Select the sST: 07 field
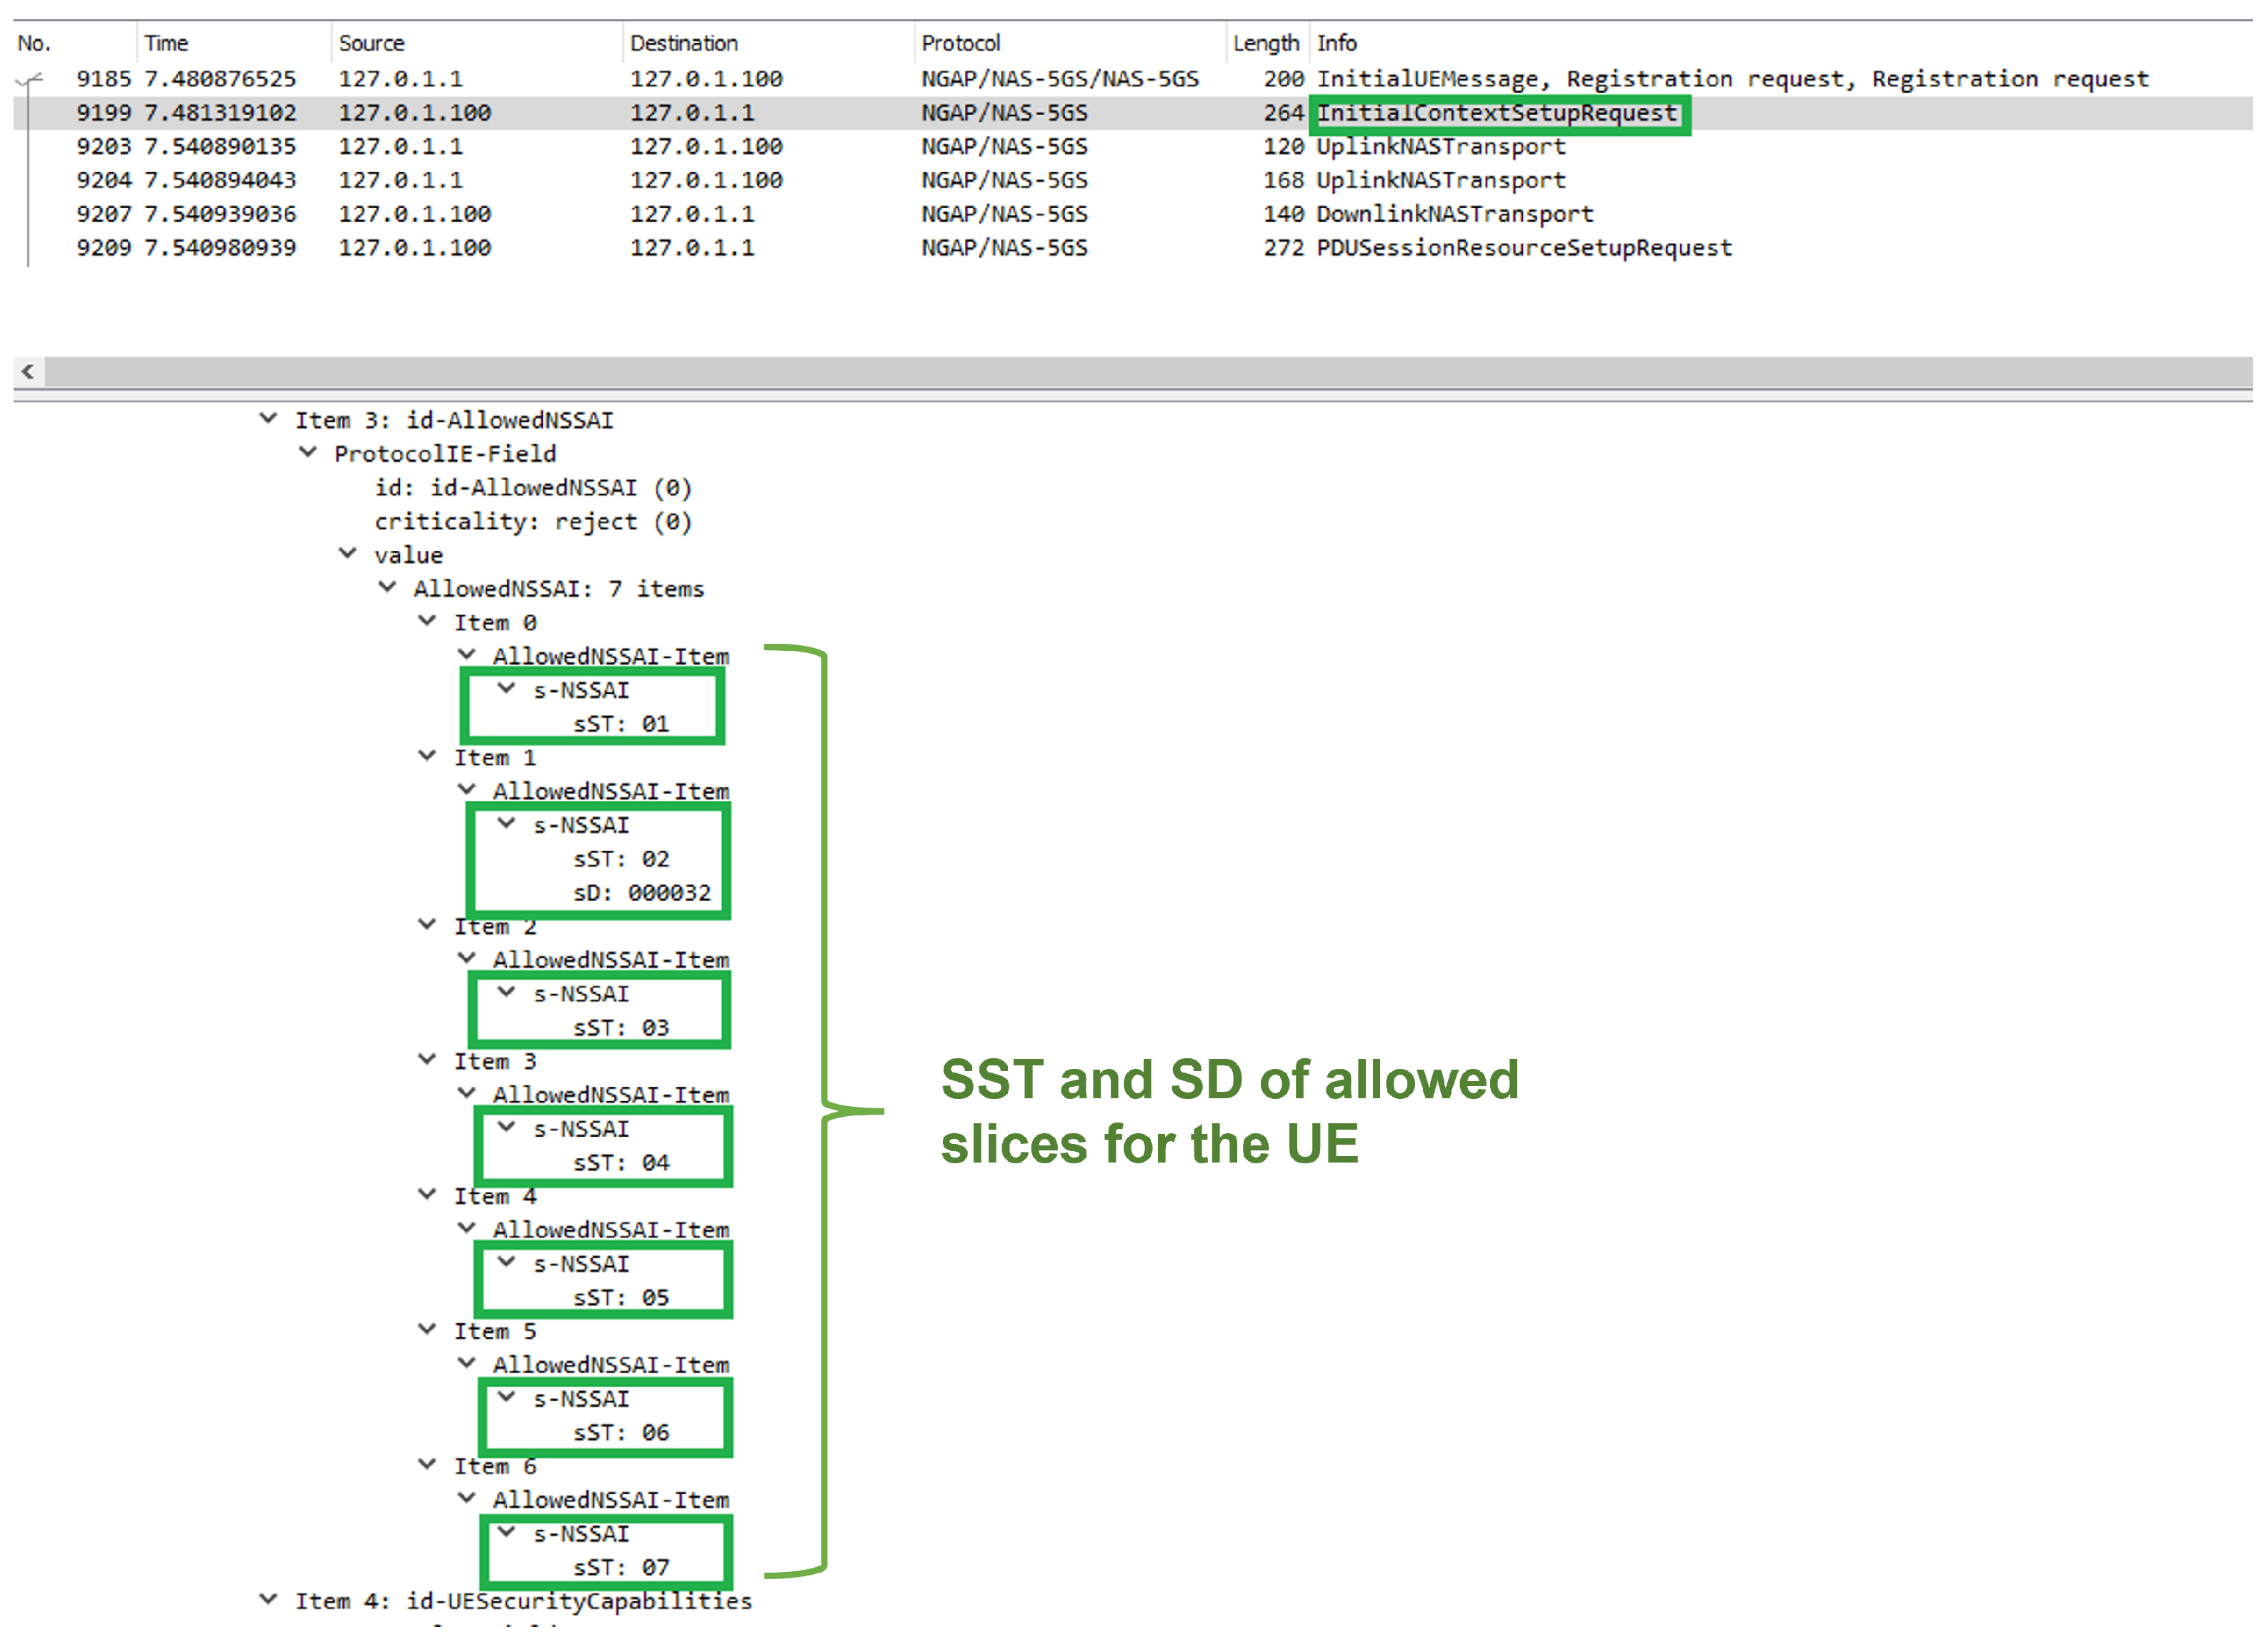Viewport: 2268px width, 1637px height. coord(621,1567)
